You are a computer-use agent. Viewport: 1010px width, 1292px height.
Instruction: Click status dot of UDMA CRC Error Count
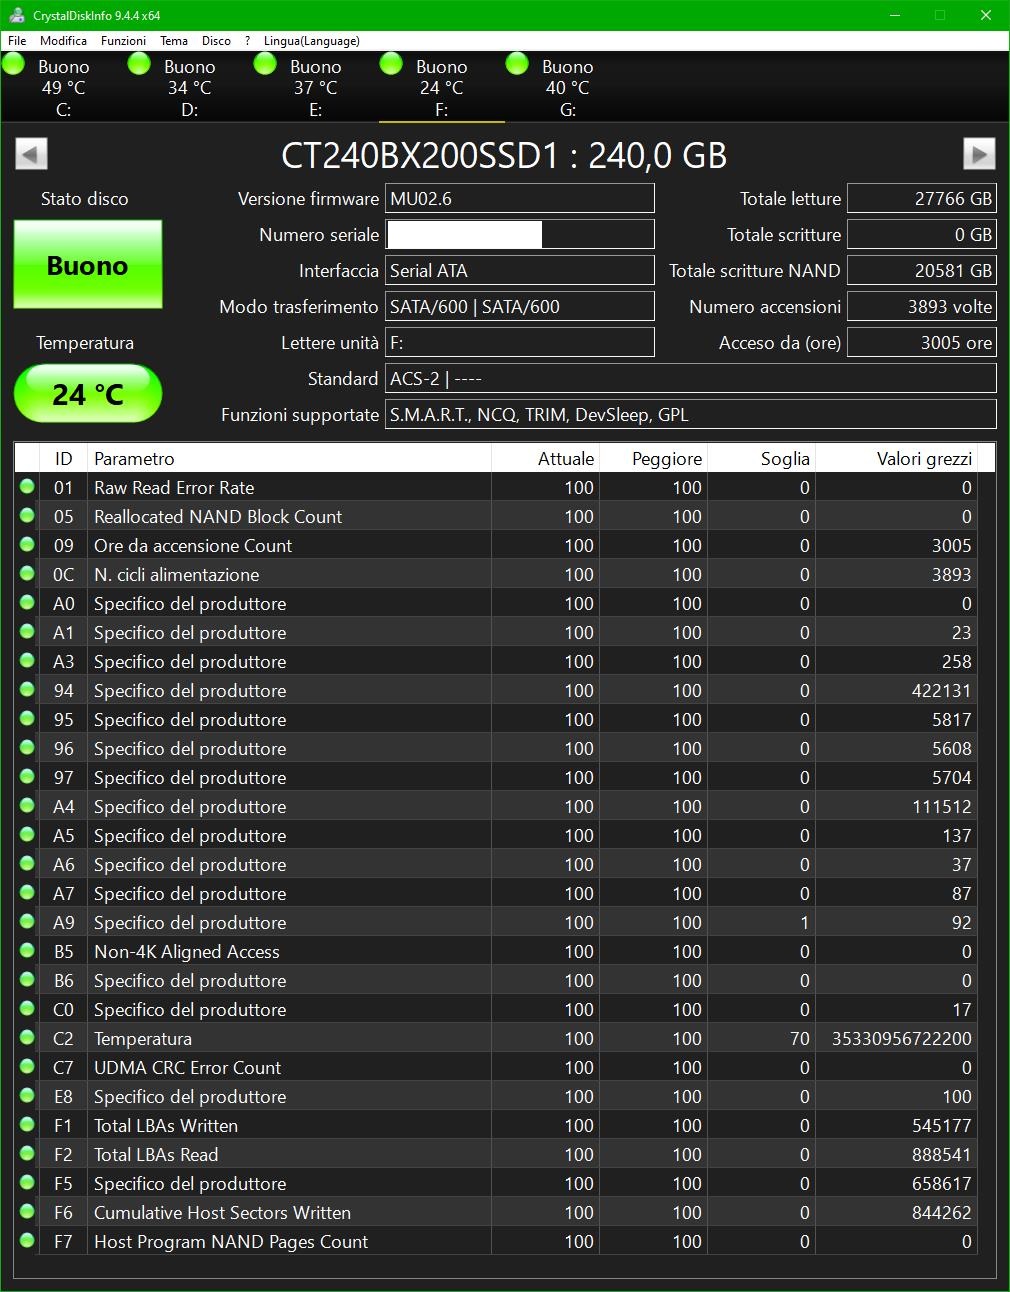(27, 1067)
